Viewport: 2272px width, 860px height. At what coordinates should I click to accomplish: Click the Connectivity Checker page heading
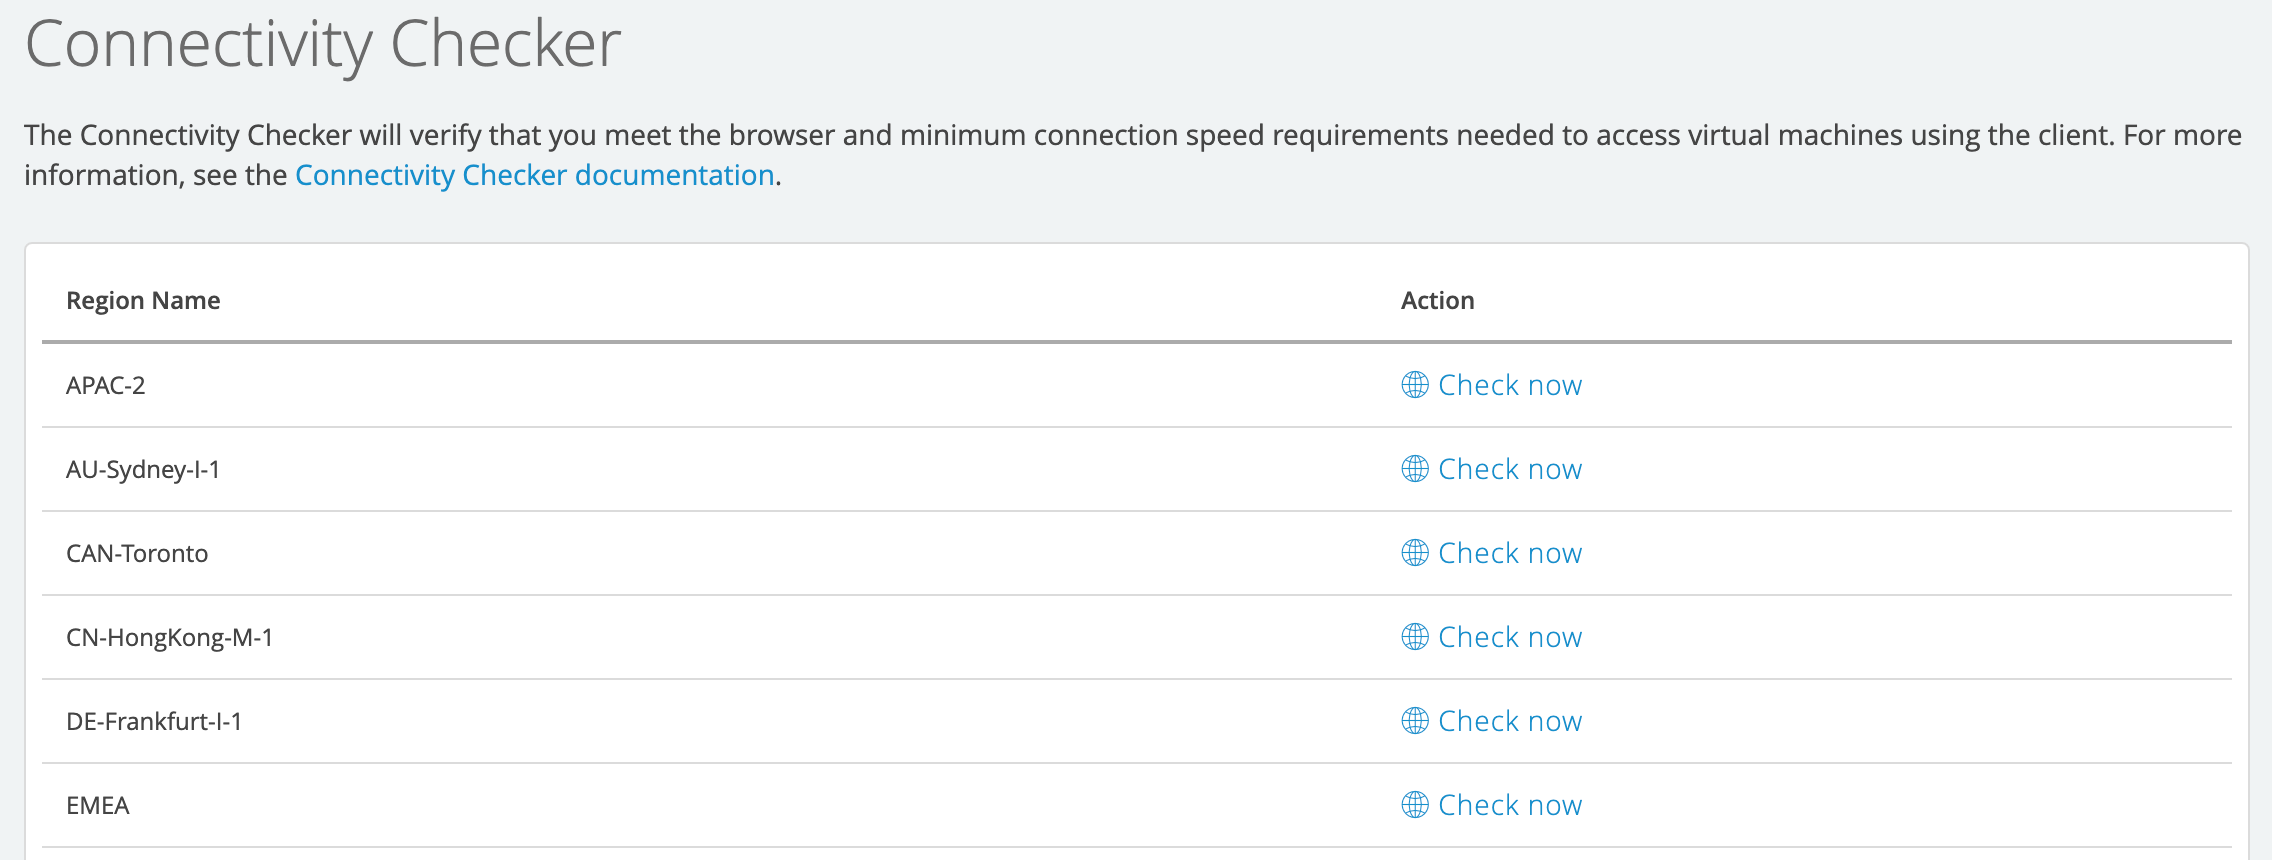point(322,45)
